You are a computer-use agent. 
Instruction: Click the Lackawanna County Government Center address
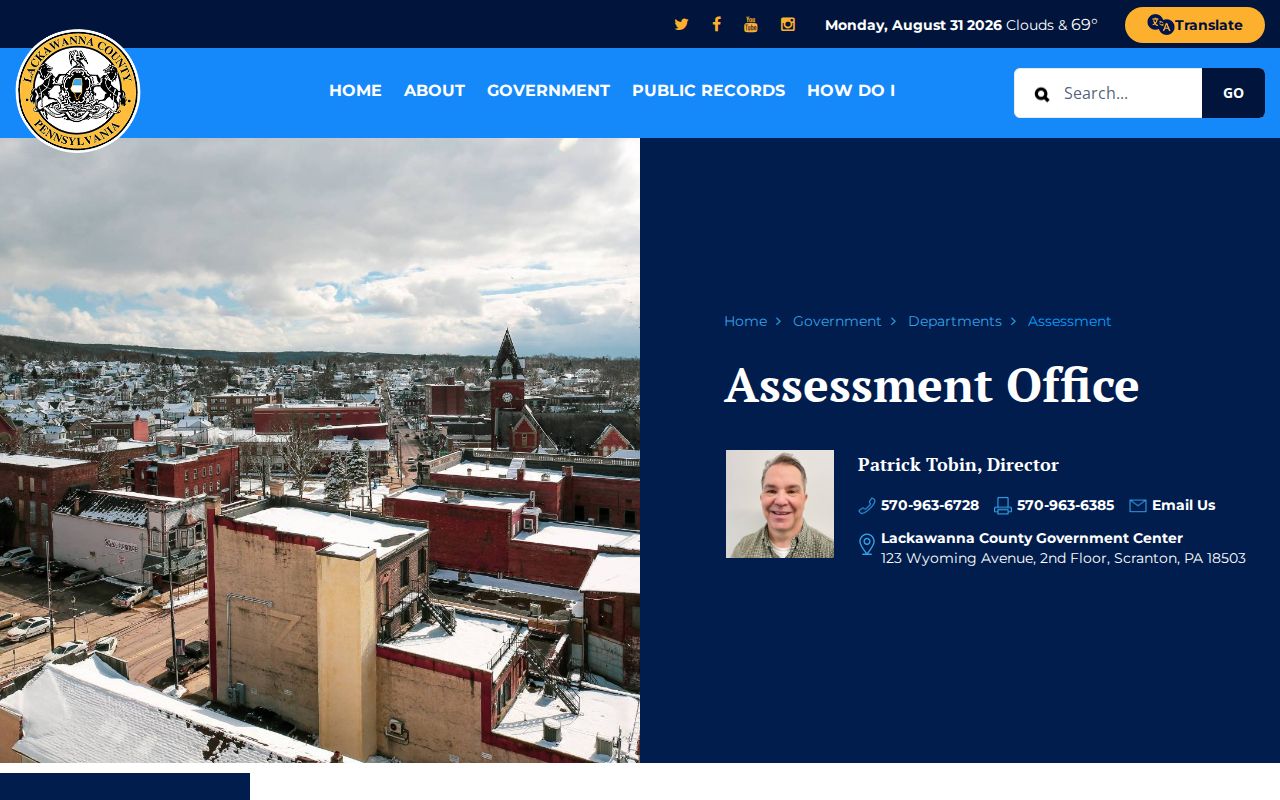pyautogui.click(x=1063, y=548)
